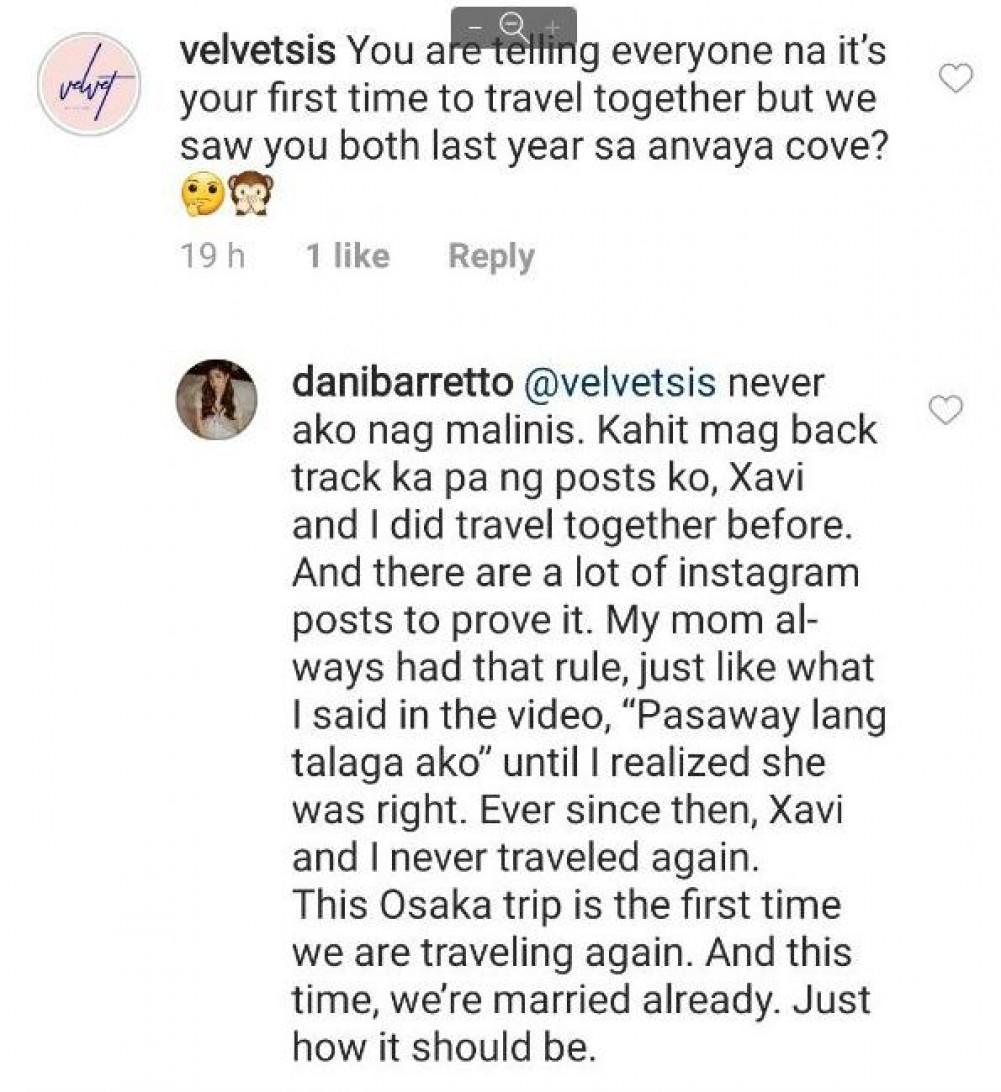Open the velvetsis profile picture
The height and width of the screenshot is (1092, 1001).
pyautogui.click(x=86, y=84)
